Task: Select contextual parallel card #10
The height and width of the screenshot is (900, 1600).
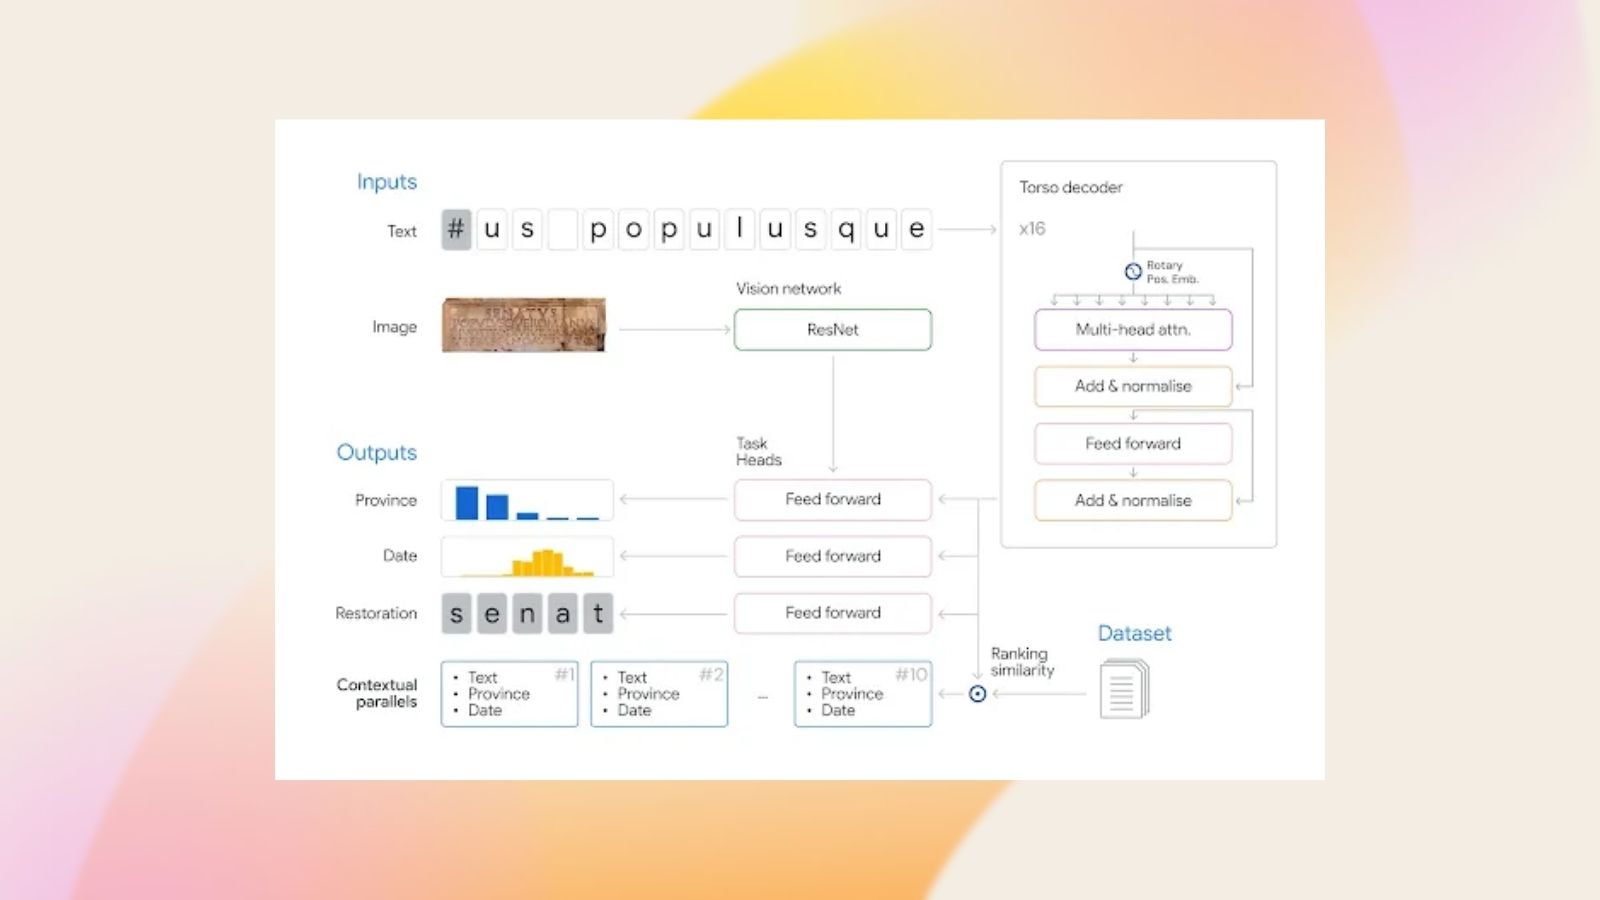Action: (863, 694)
